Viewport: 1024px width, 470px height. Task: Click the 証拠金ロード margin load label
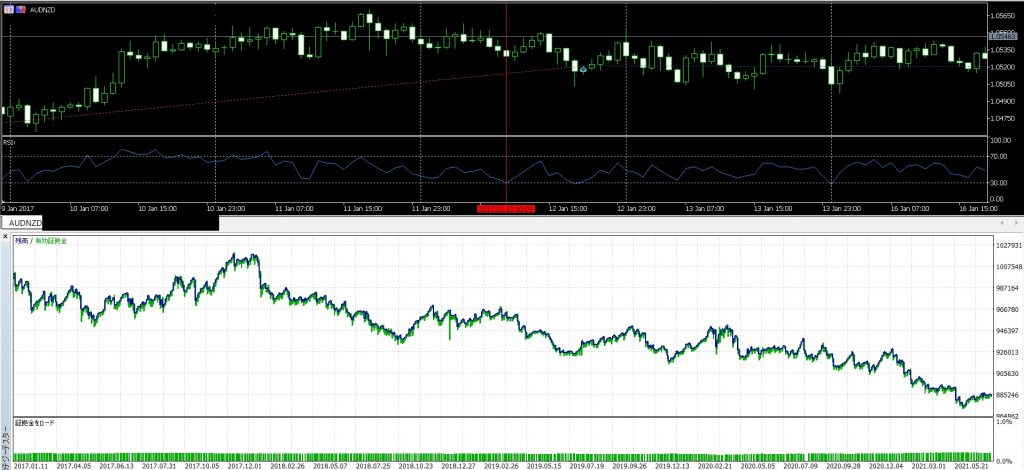(x=35, y=423)
